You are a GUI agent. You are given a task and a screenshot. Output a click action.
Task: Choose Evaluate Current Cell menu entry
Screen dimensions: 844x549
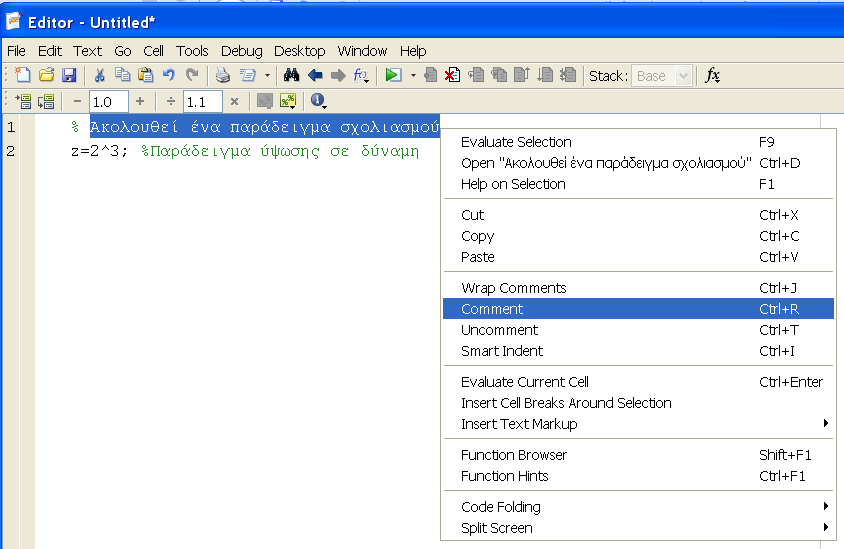[x=638, y=382]
